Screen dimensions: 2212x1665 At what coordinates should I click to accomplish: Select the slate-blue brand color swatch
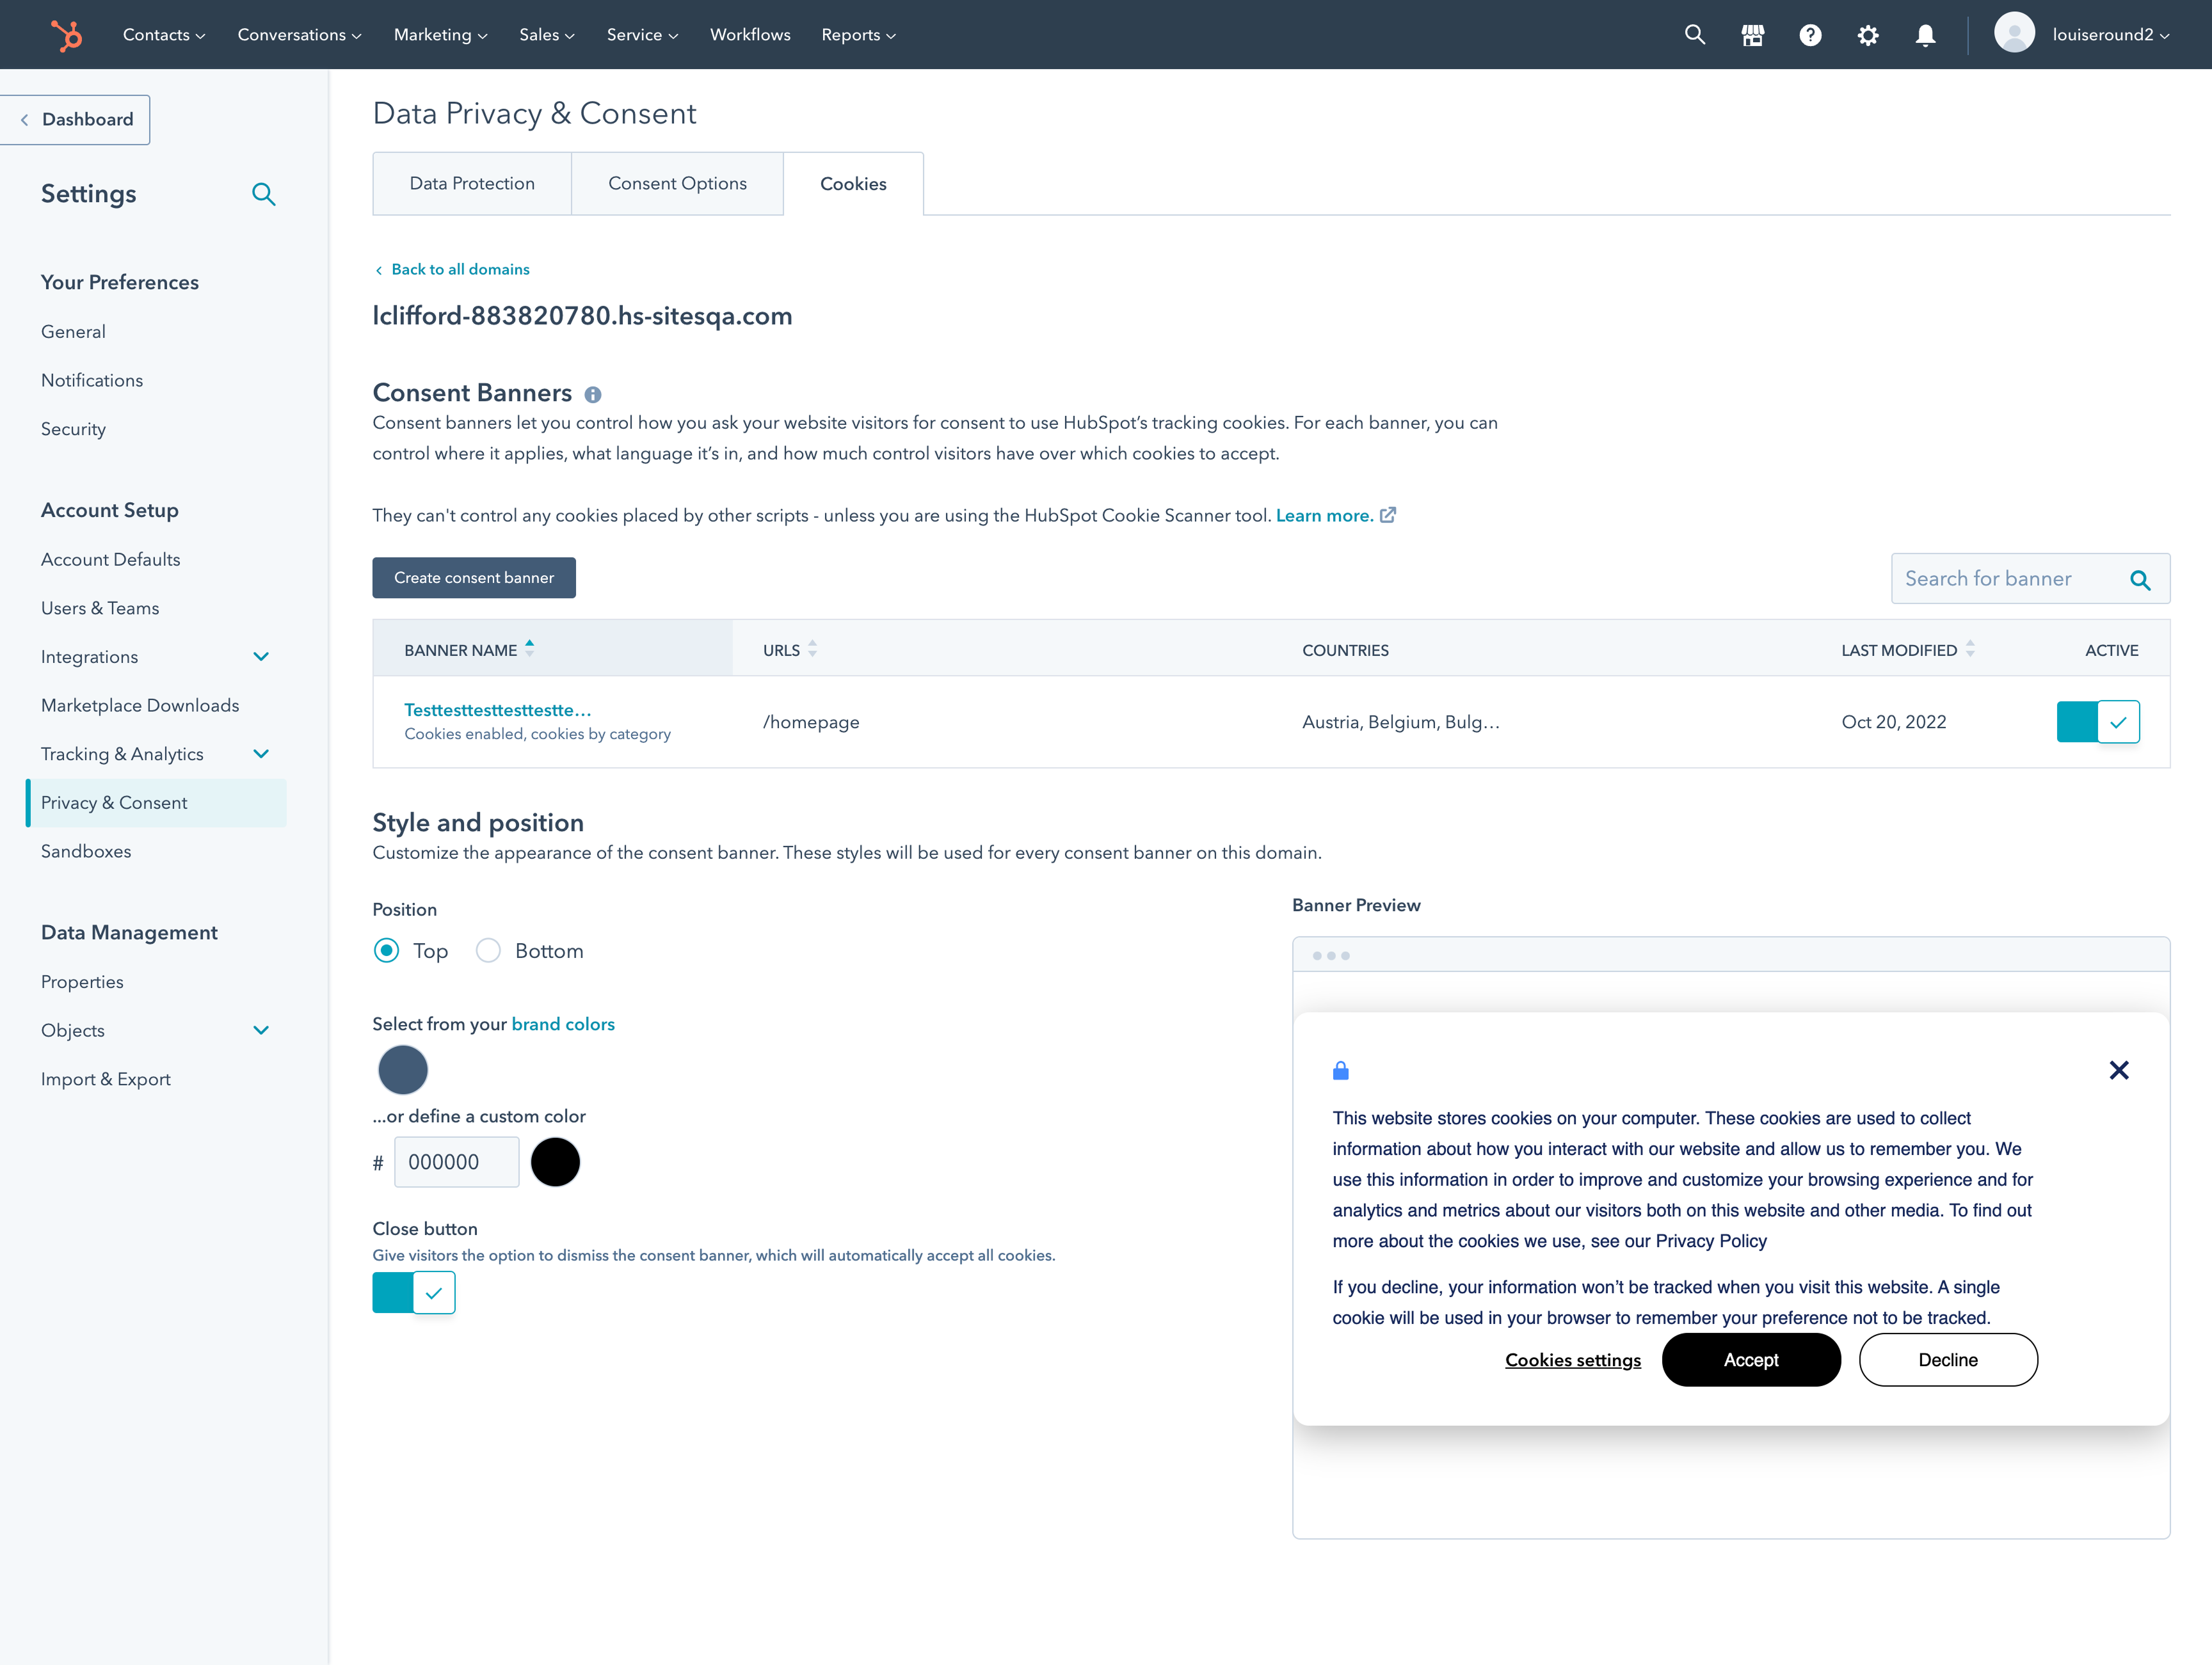(x=403, y=1070)
